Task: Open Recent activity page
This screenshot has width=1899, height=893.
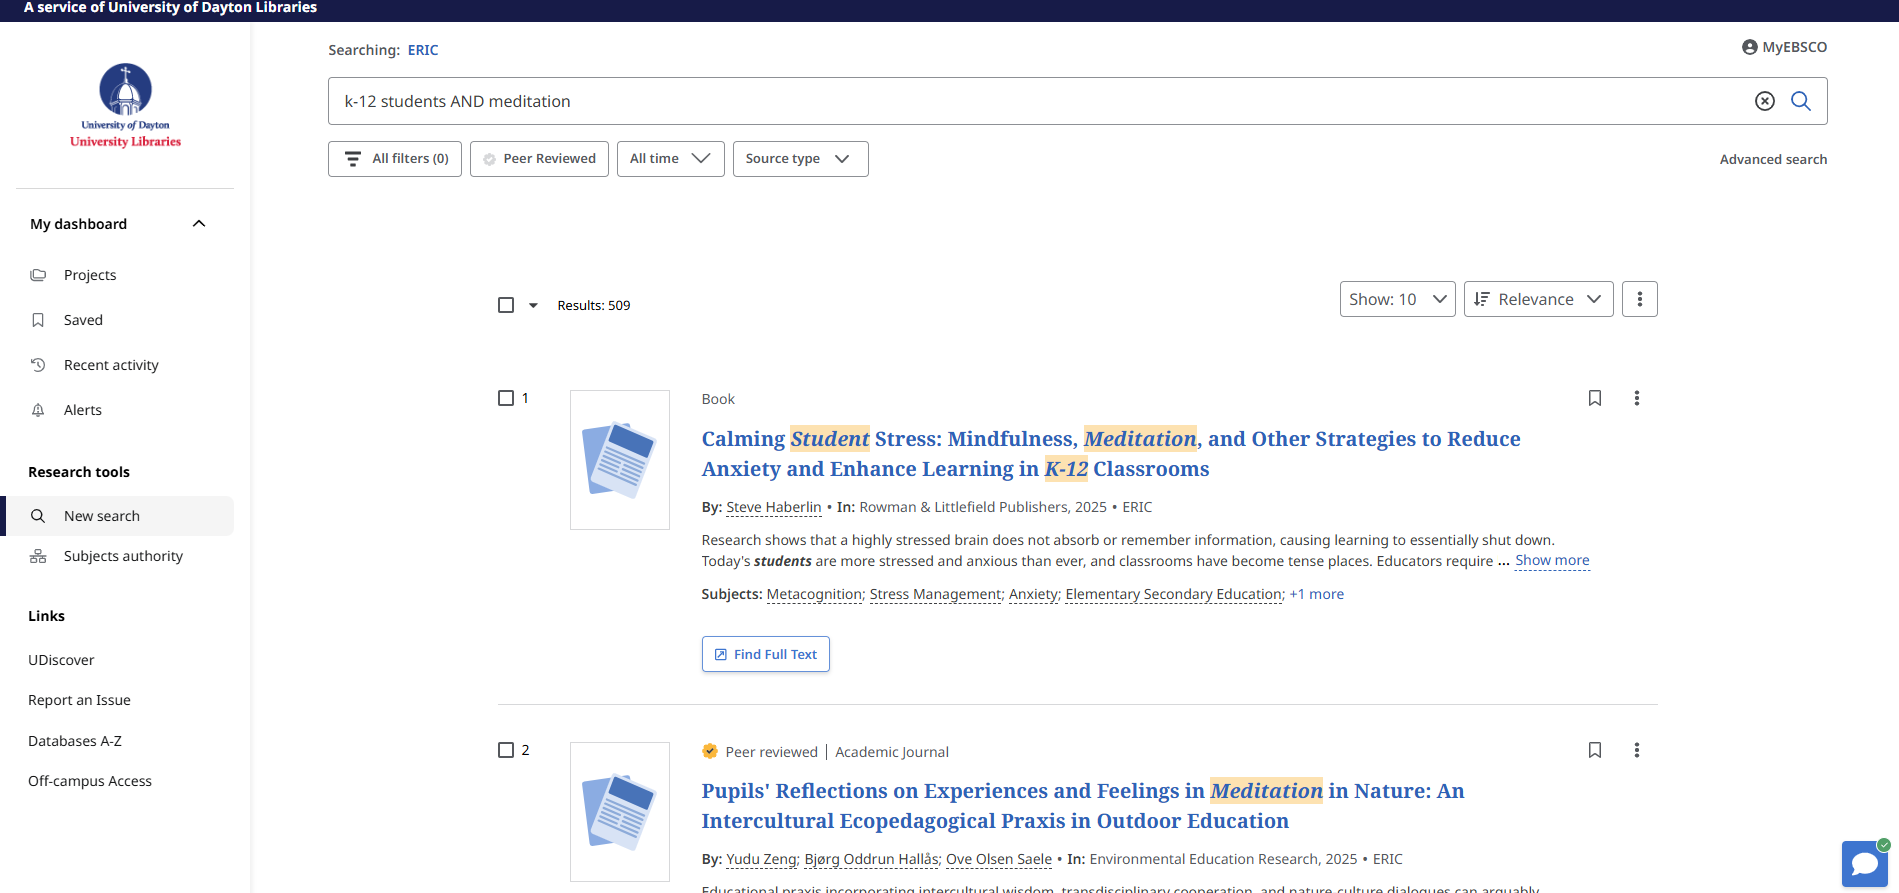Action: [111, 365]
